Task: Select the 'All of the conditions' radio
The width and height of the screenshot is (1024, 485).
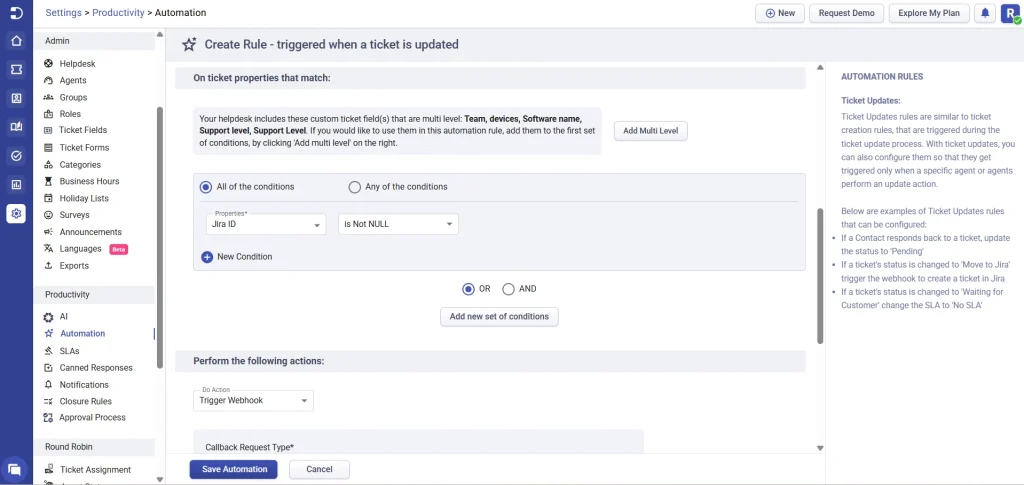Action: (206, 187)
